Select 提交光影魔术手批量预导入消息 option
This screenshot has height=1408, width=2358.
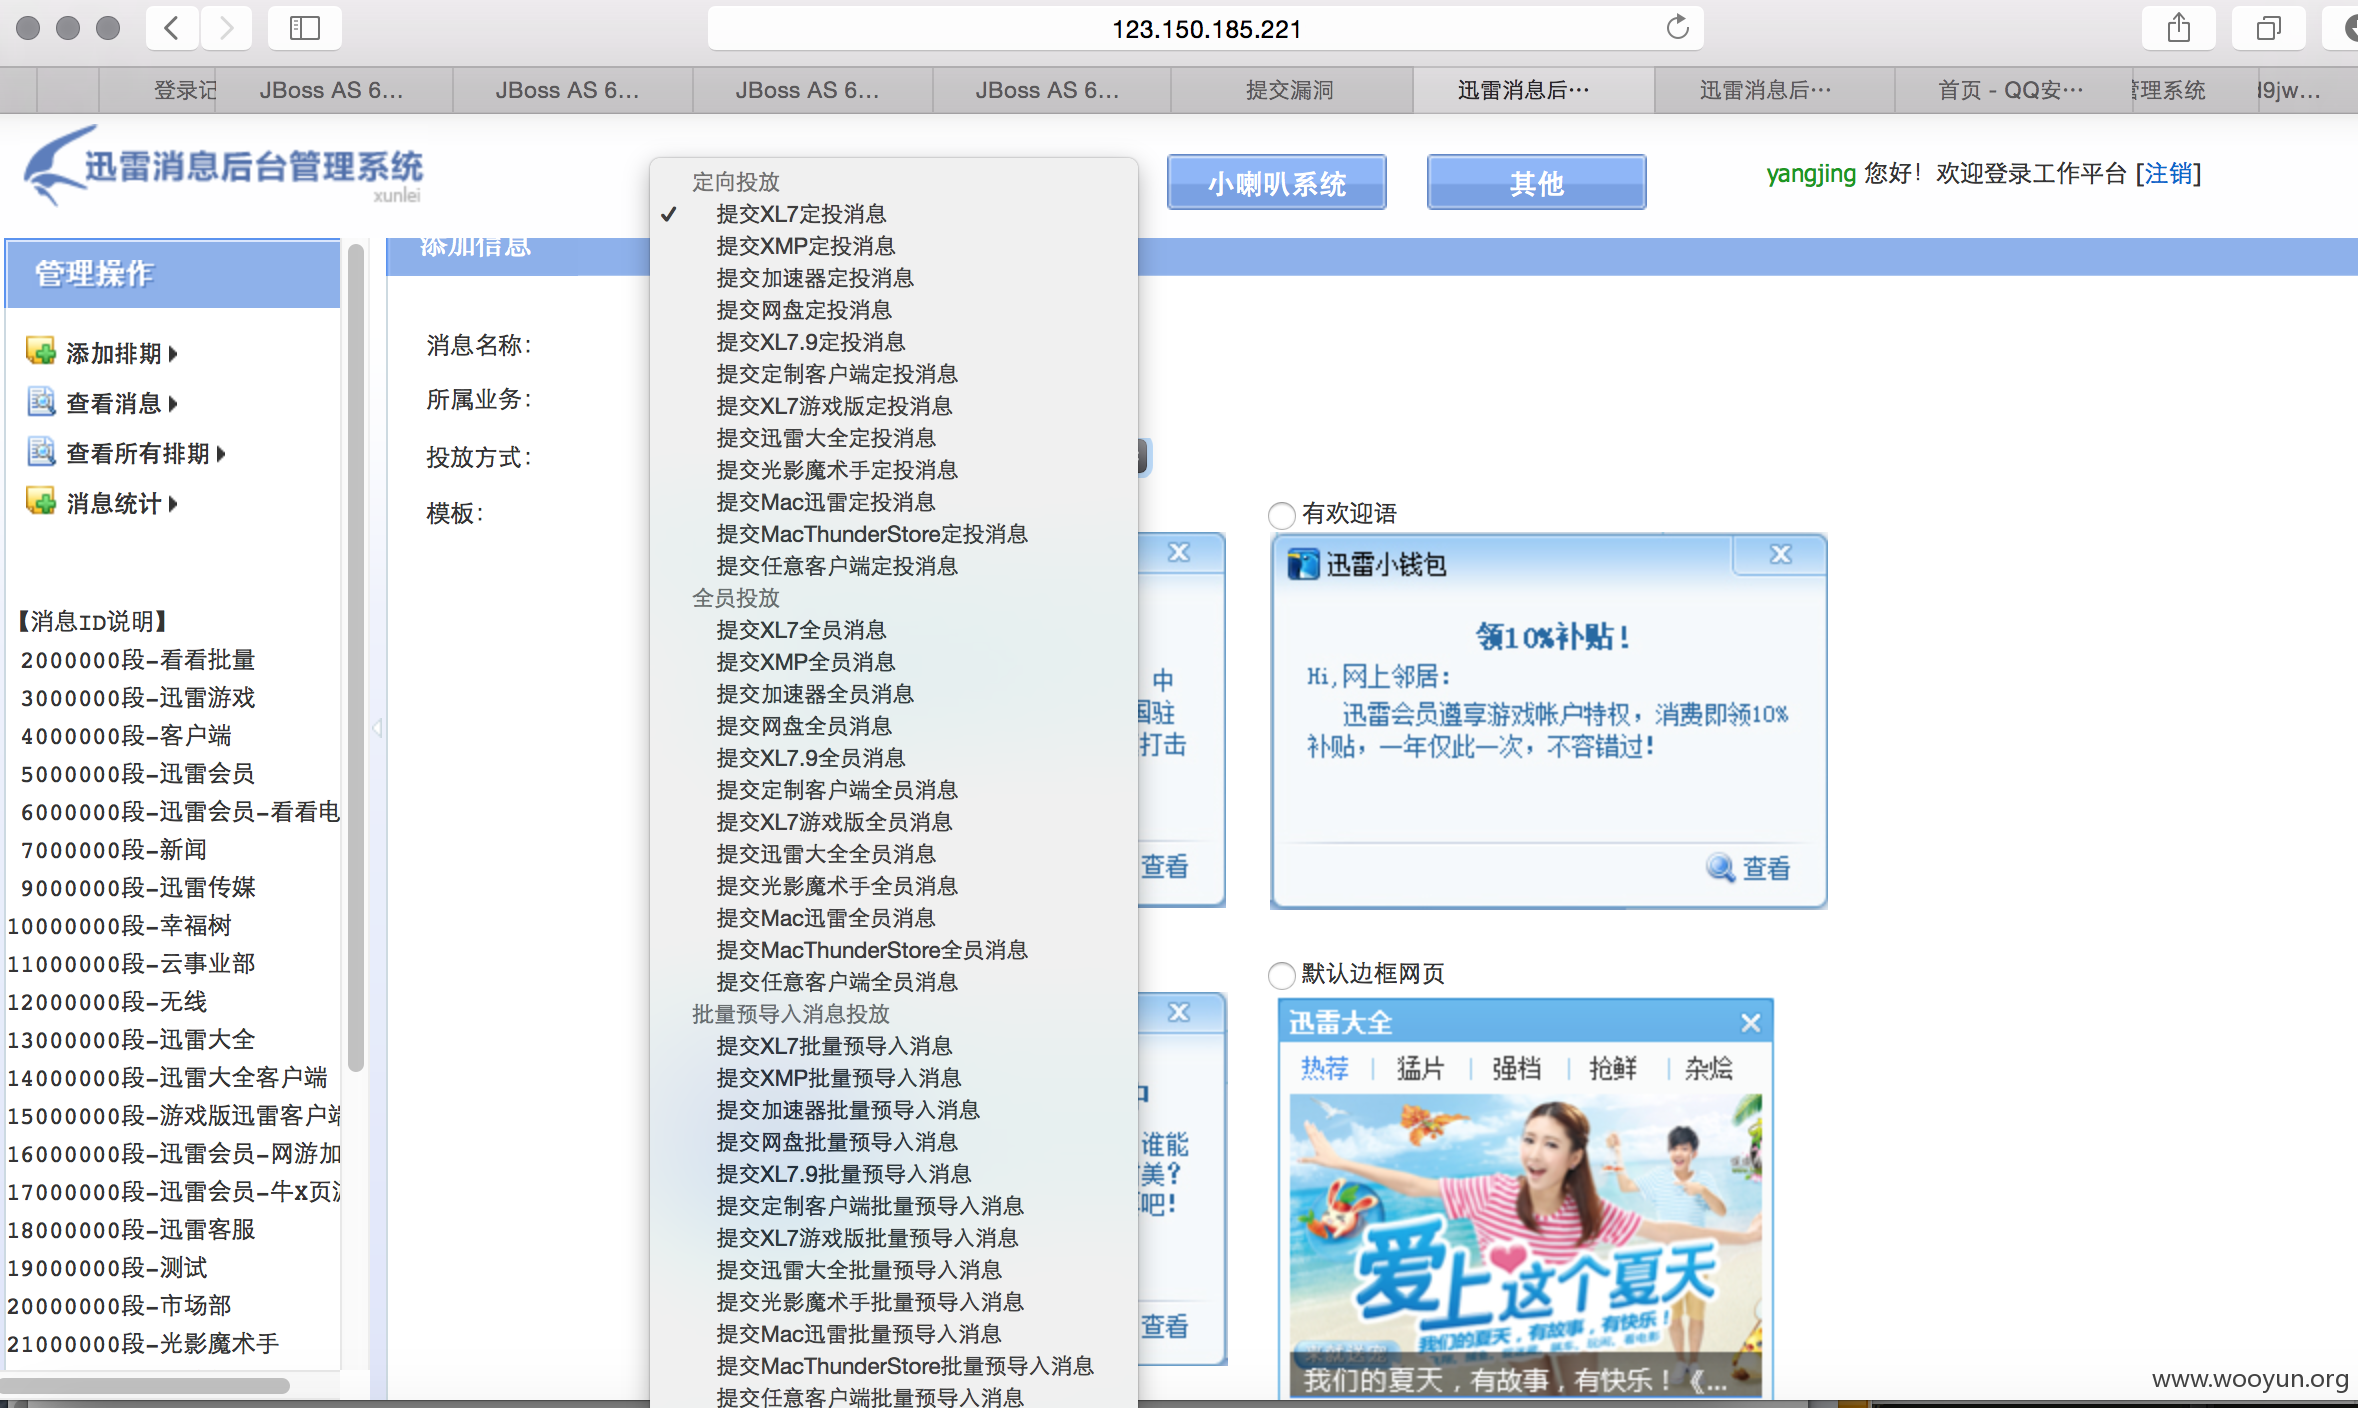(x=894, y=1302)
